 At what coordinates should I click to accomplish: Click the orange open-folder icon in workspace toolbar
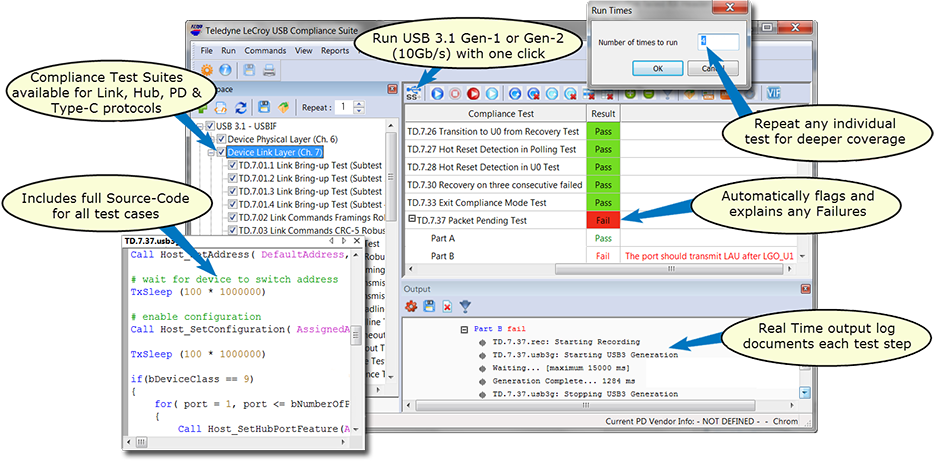[x=283, y=108]
